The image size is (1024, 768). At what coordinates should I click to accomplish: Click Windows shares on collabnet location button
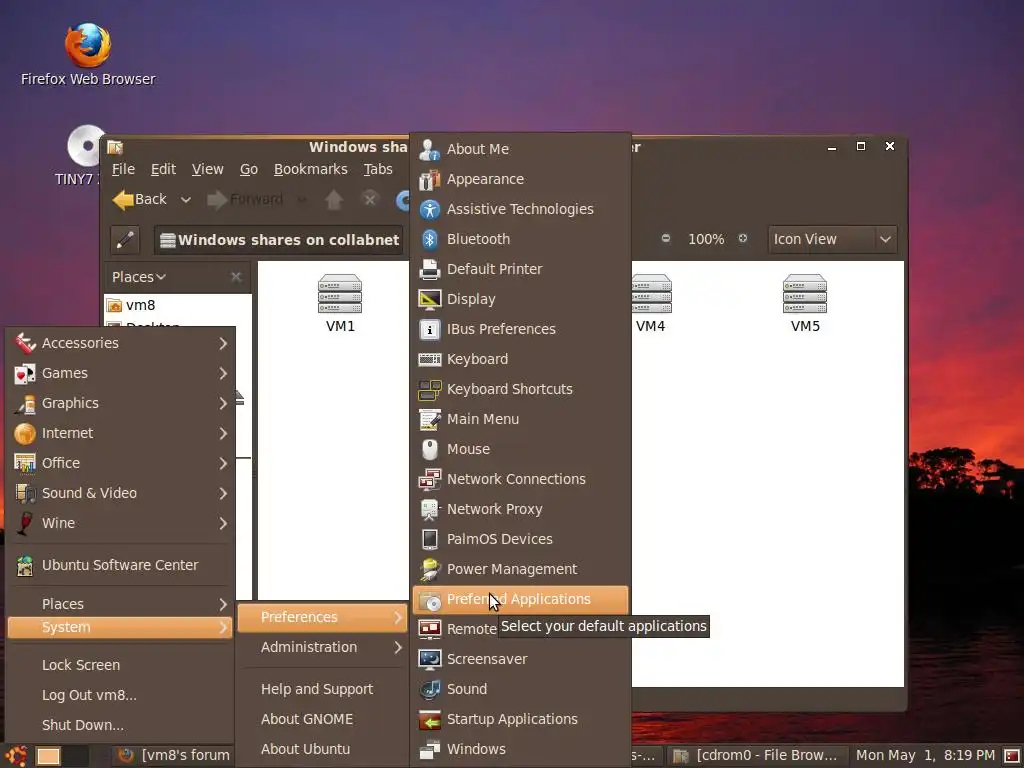point(279,240)
